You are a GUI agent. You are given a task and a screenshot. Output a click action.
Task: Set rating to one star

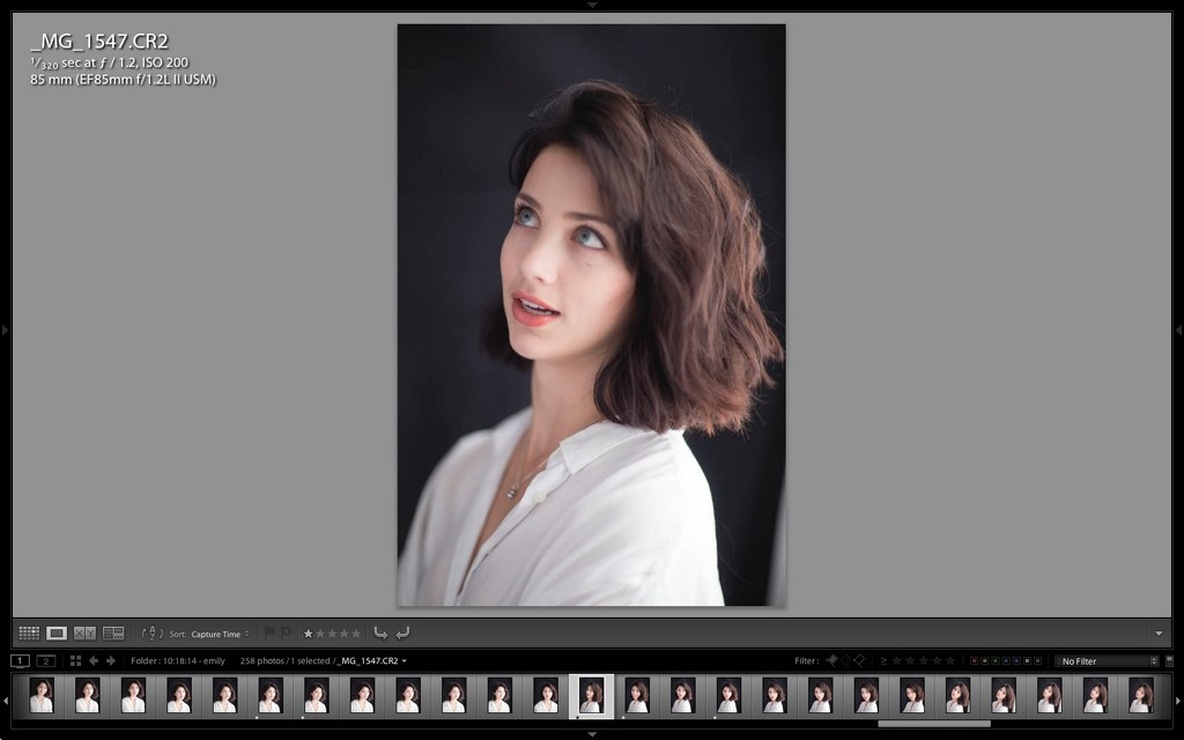[x=307, y=634]
